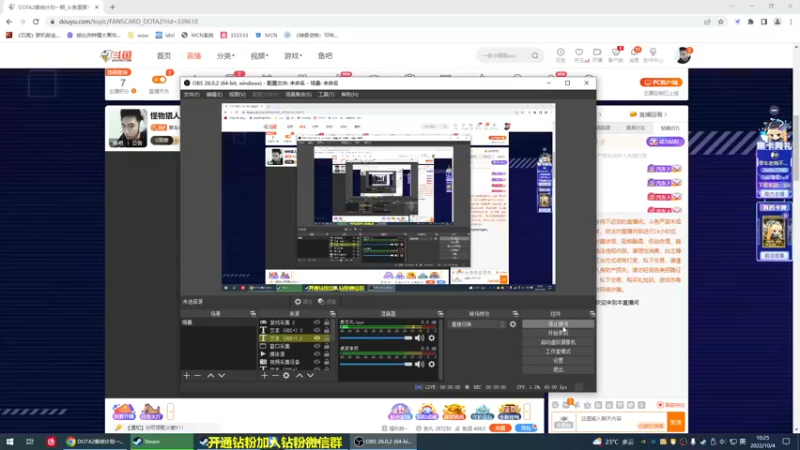
Task: Open OBS File menu
Action: pyautogui.click(x=191, y=94)
